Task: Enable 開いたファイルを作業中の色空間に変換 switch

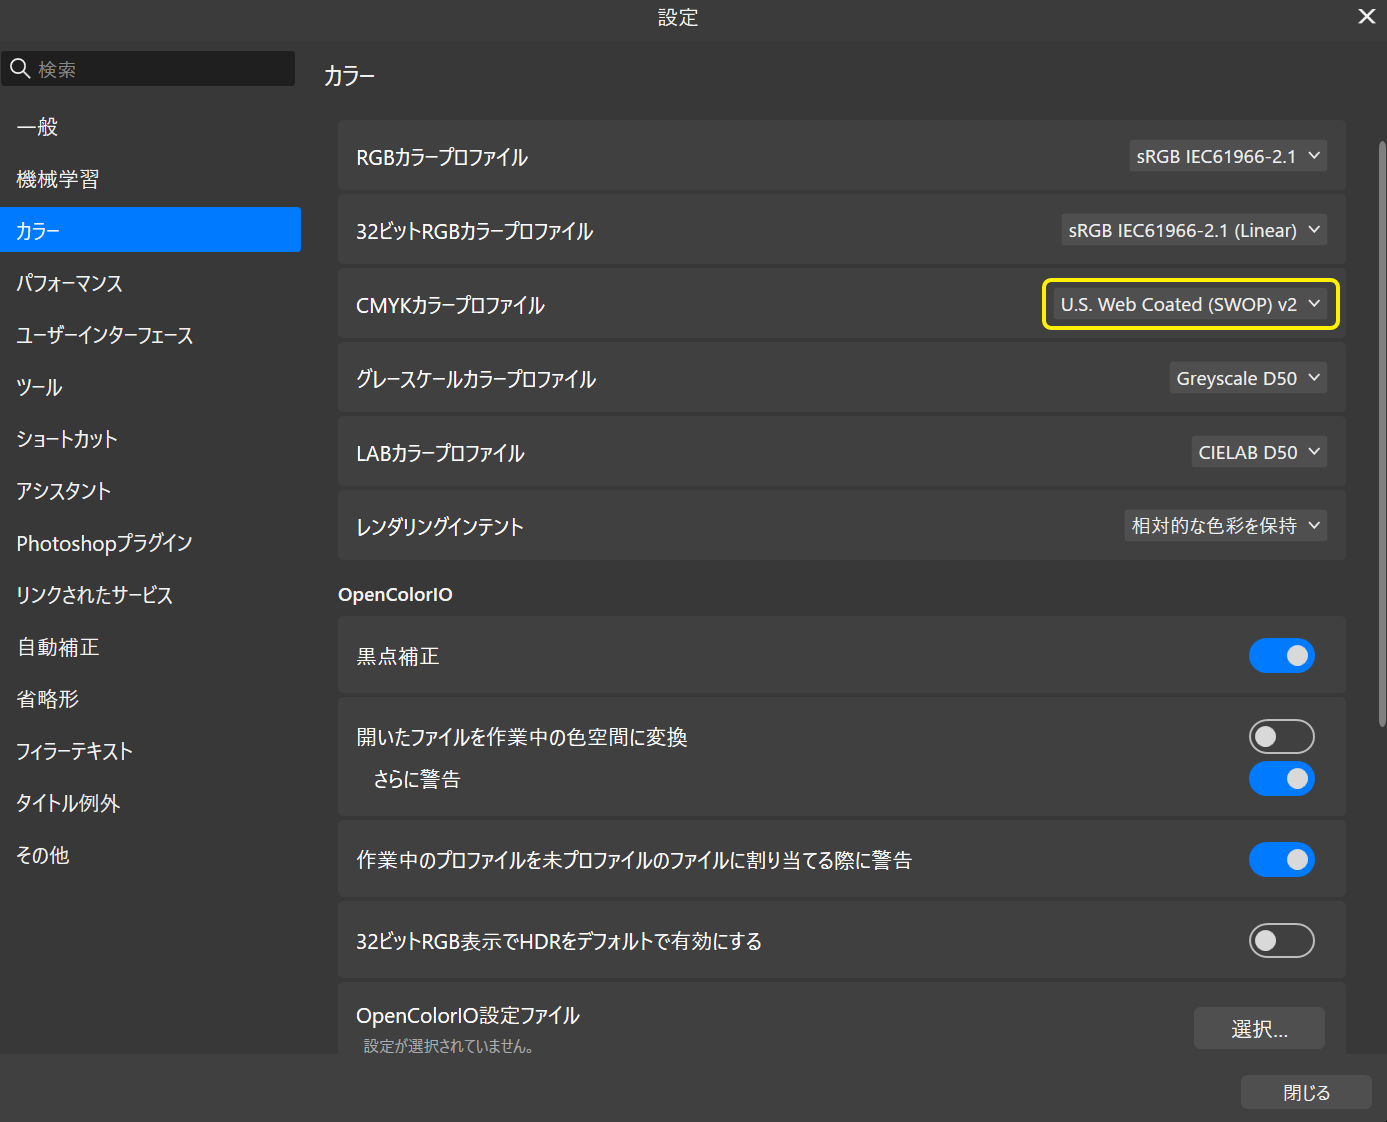Action: 1282,737
